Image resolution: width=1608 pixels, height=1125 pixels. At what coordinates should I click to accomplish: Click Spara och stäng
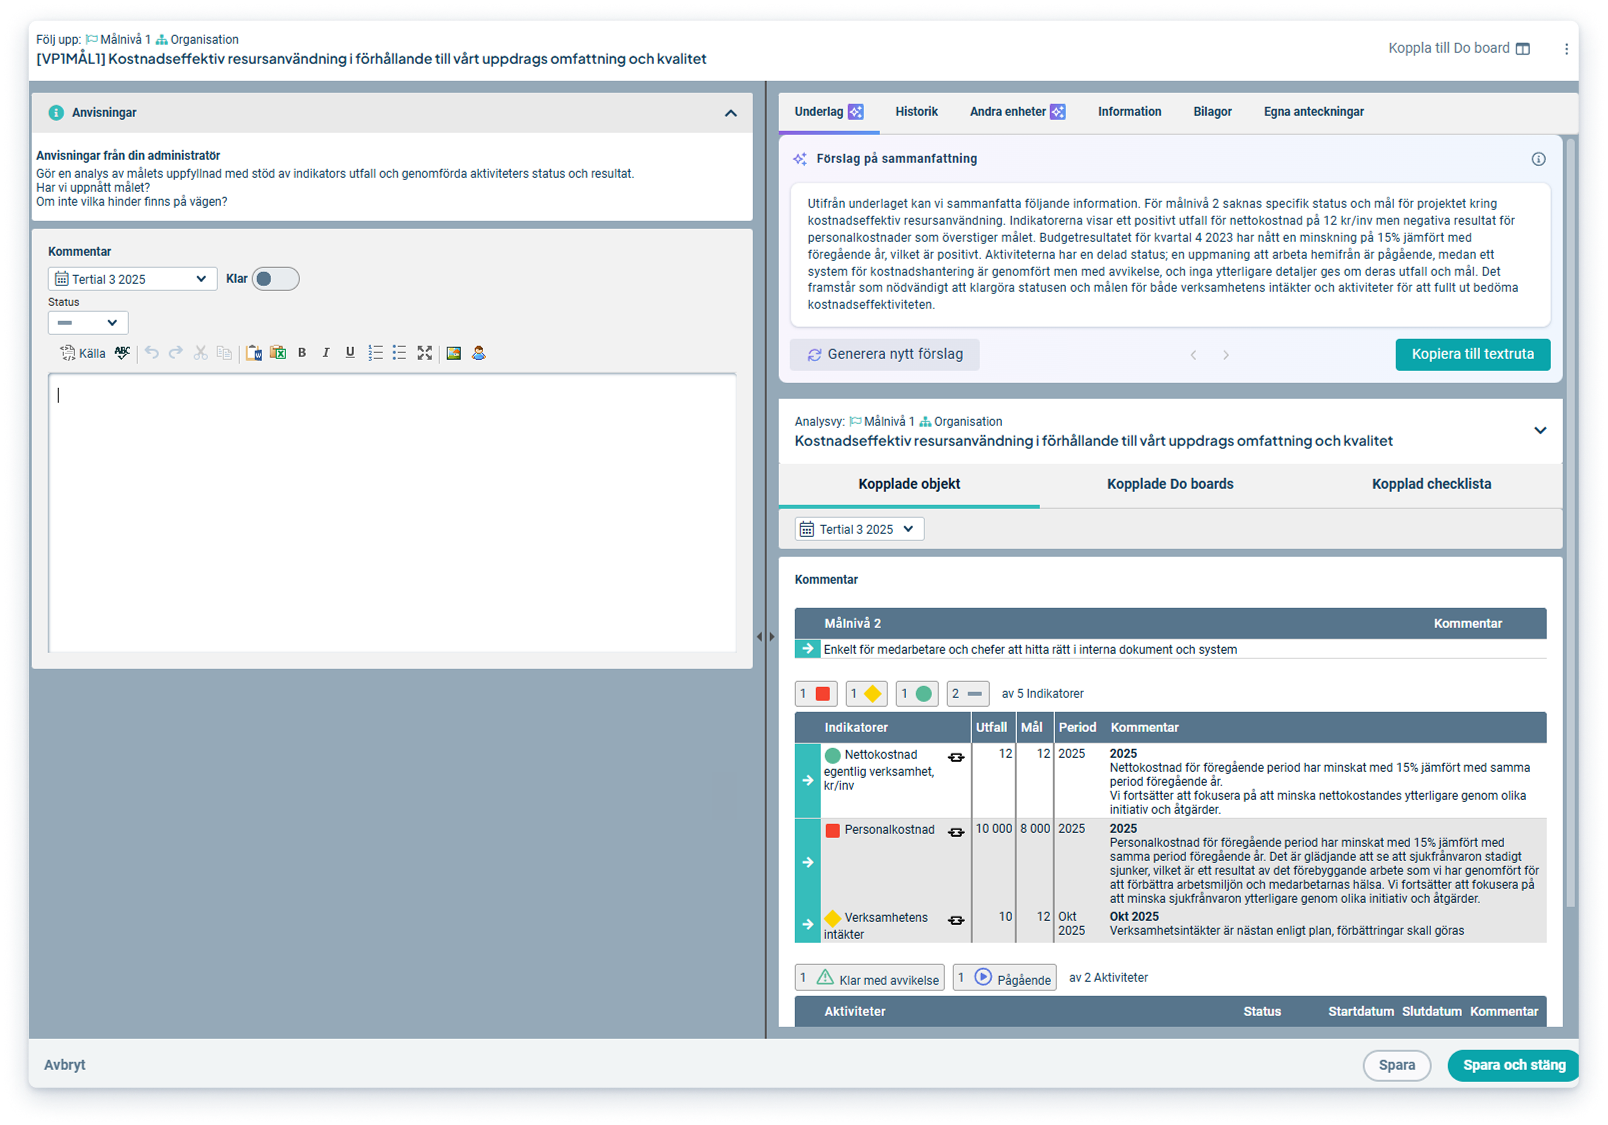click(x=1513, y=1065)
